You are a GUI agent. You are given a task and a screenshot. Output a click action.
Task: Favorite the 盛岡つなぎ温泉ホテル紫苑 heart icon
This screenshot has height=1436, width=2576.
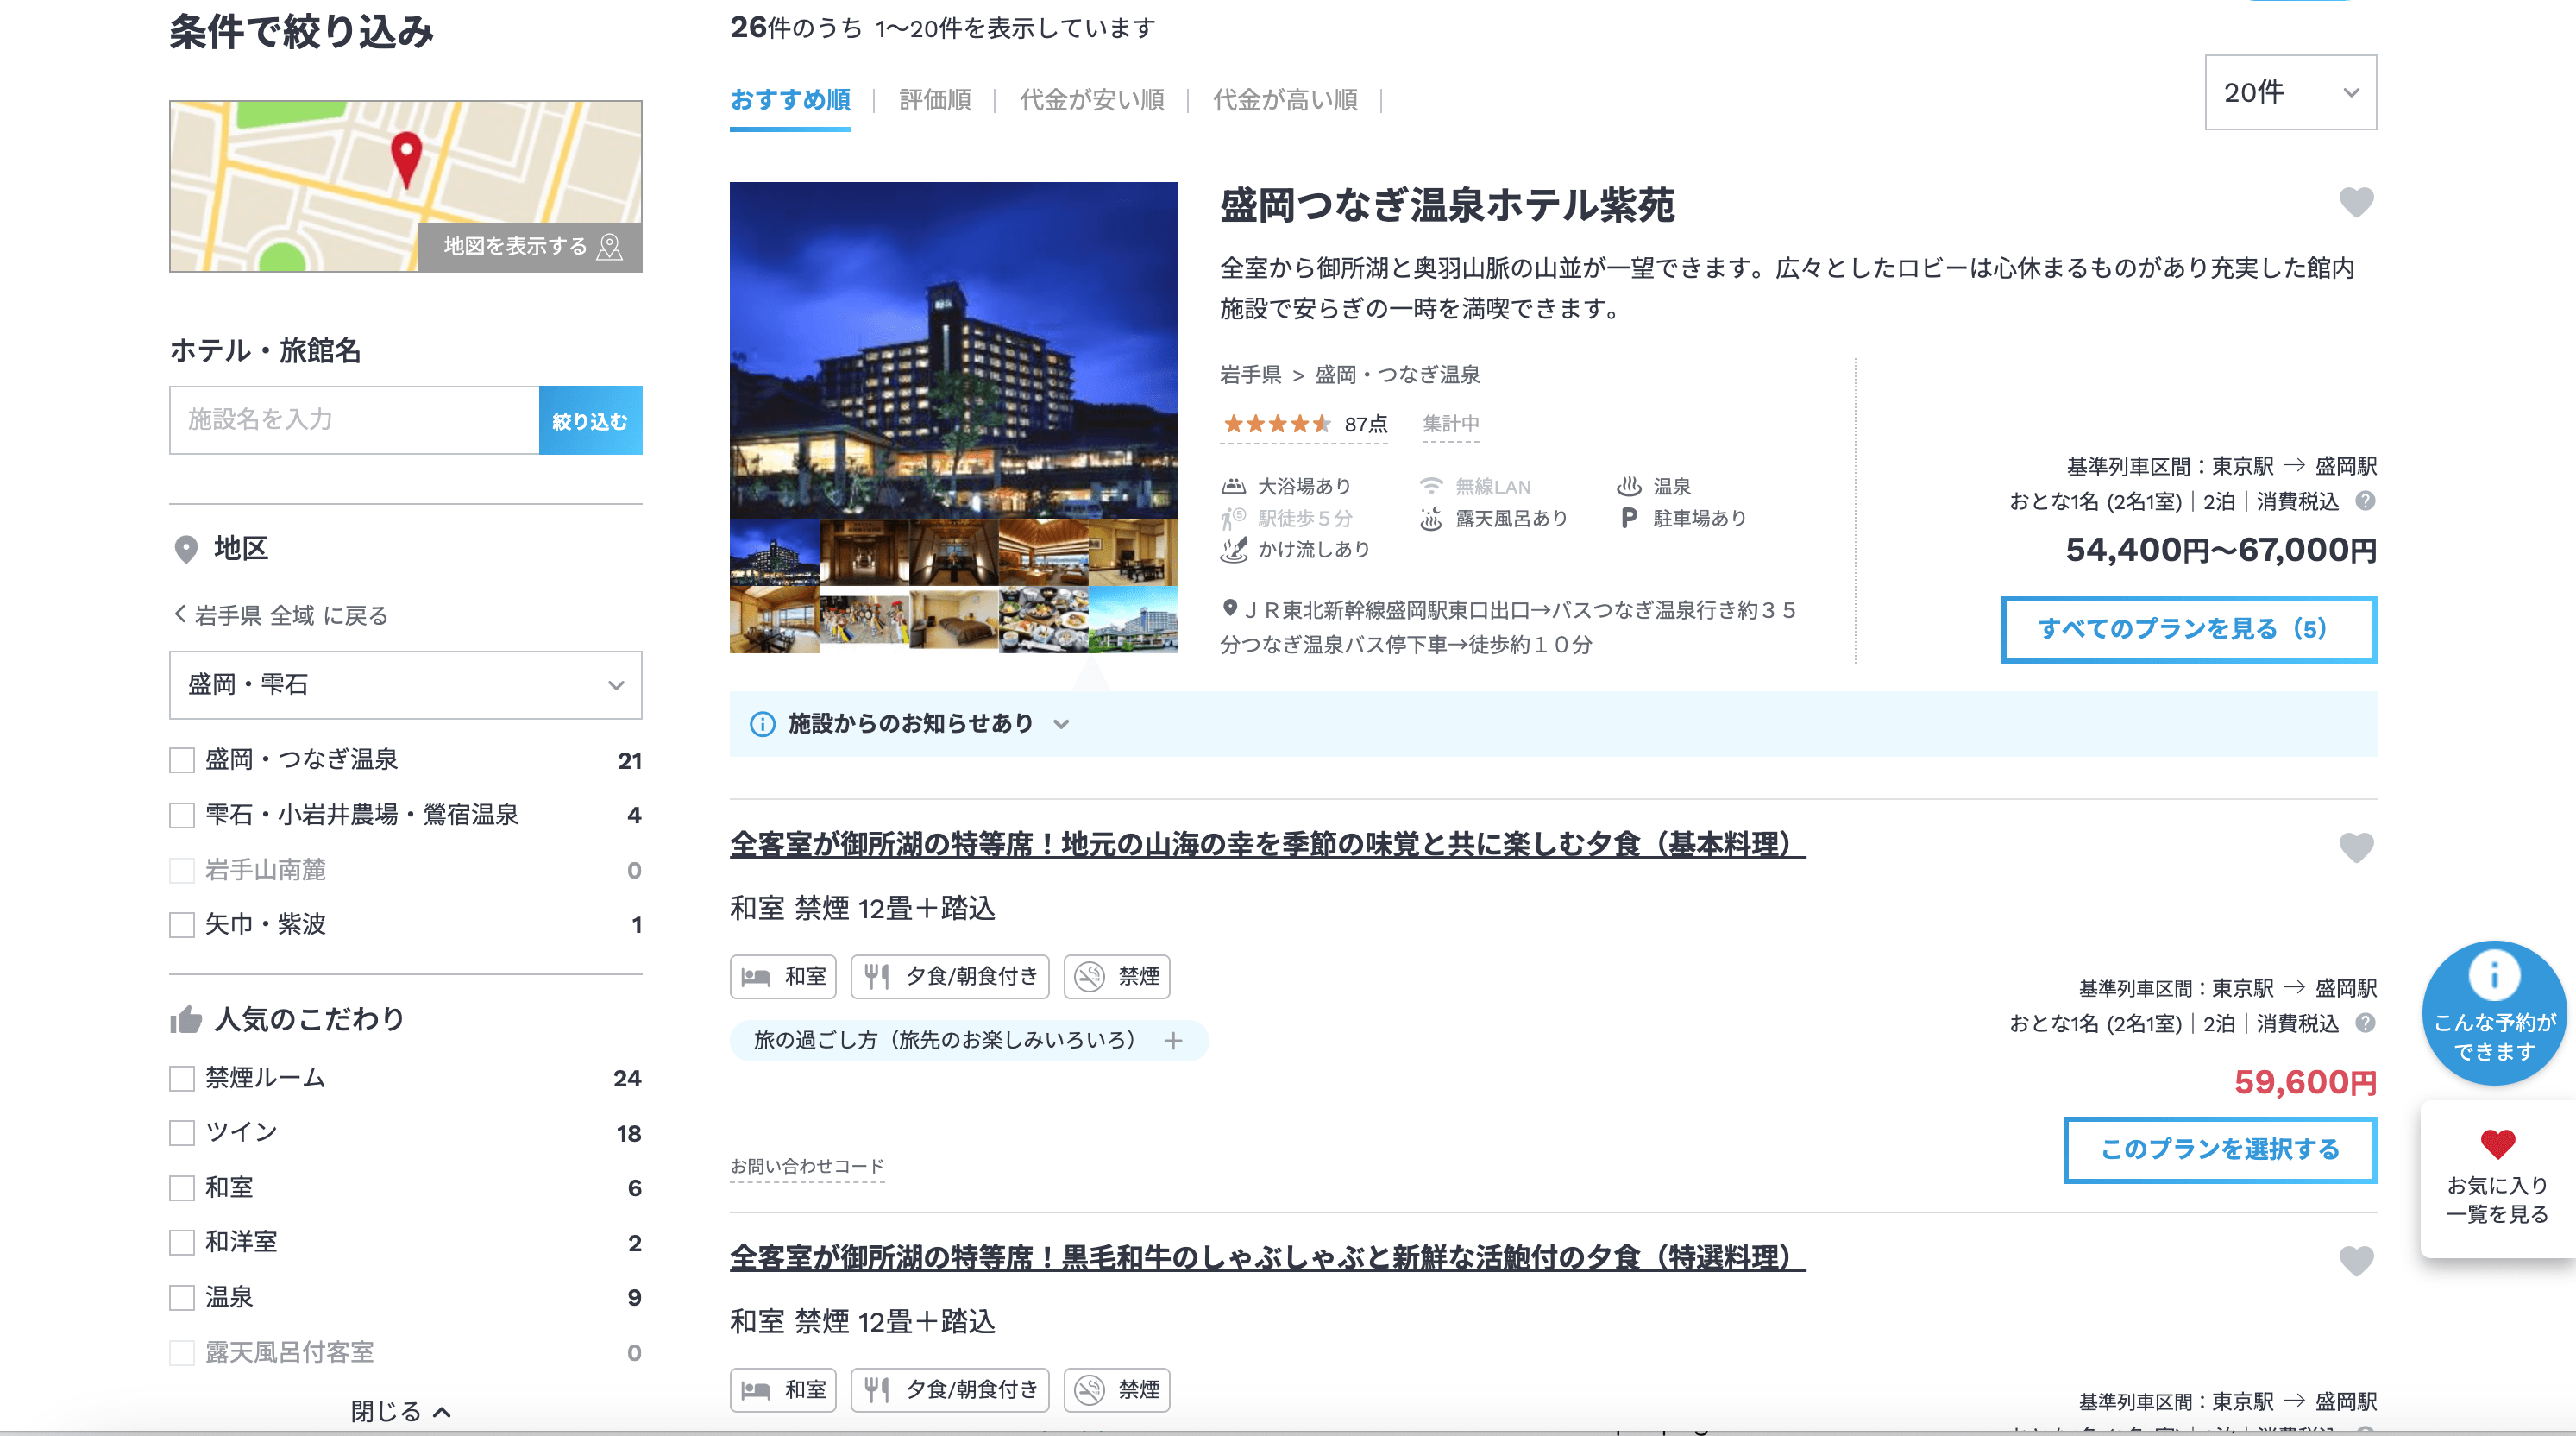pyautogui.click(x=2355, y=203)
